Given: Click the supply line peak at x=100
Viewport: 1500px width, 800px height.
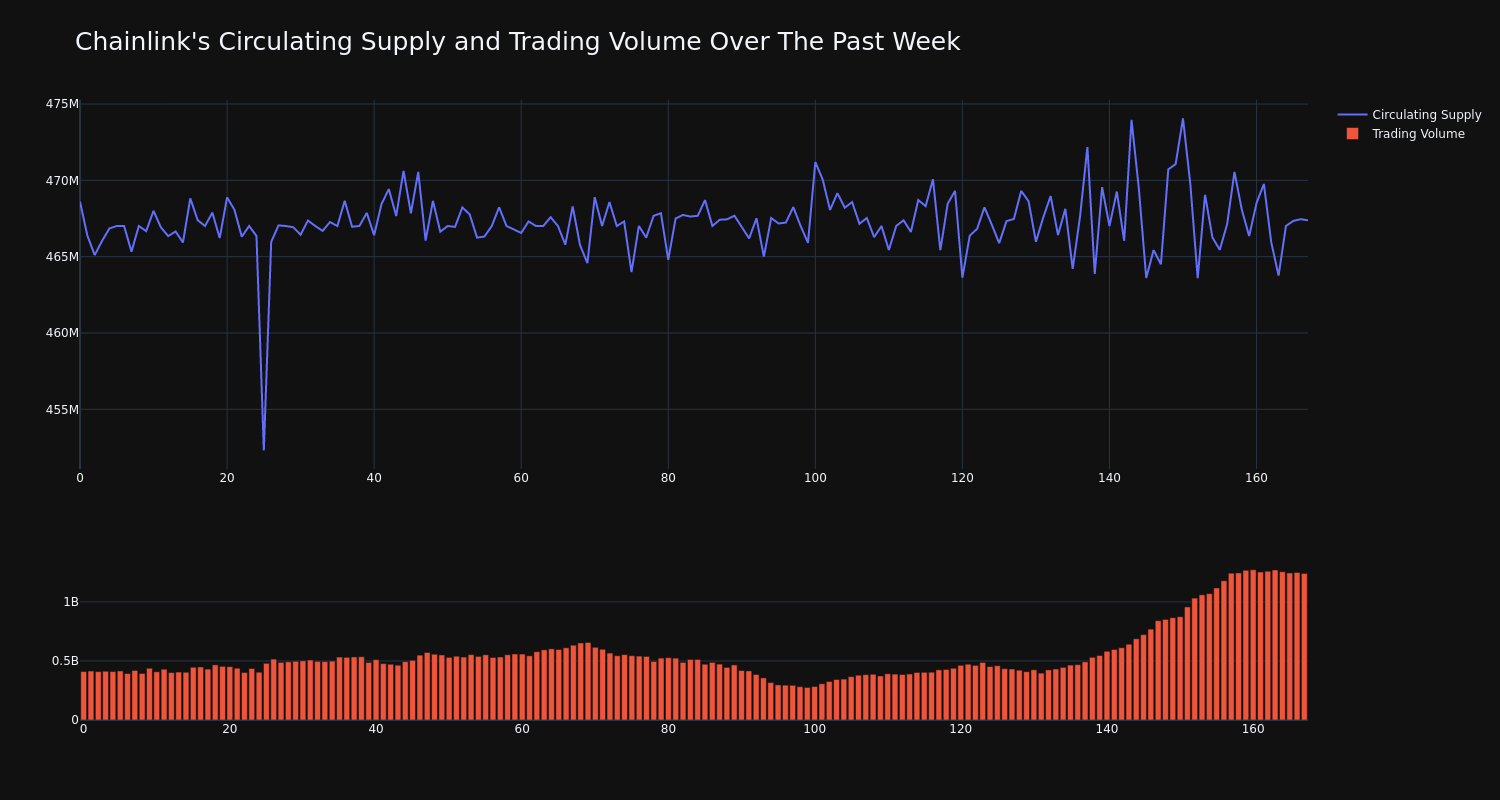Looking at the screenshot, I should tap(815, 162).
